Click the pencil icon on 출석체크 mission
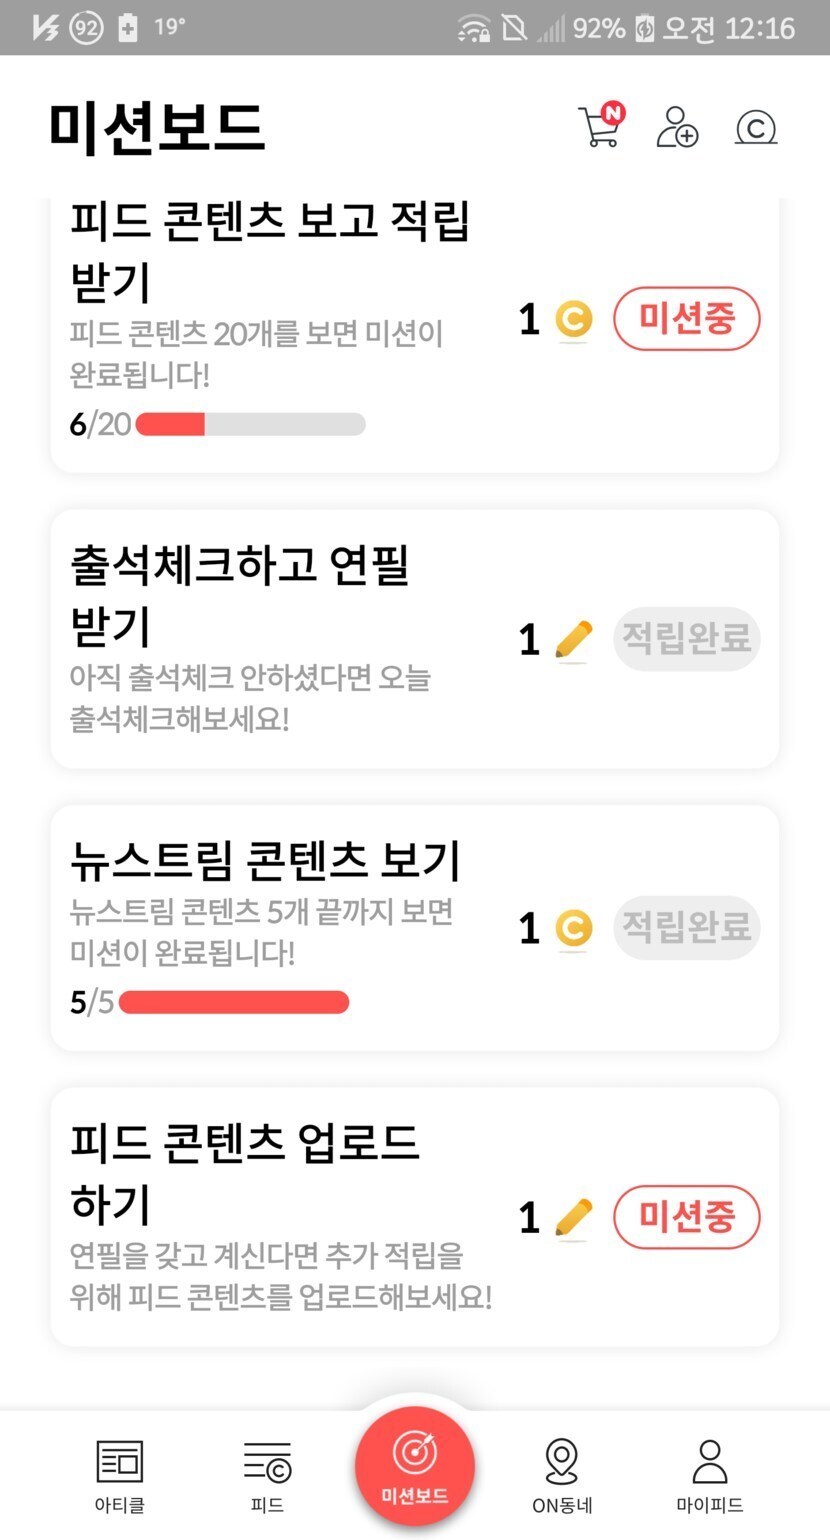Screen dimensions: 830x1540 pos(573,639)
